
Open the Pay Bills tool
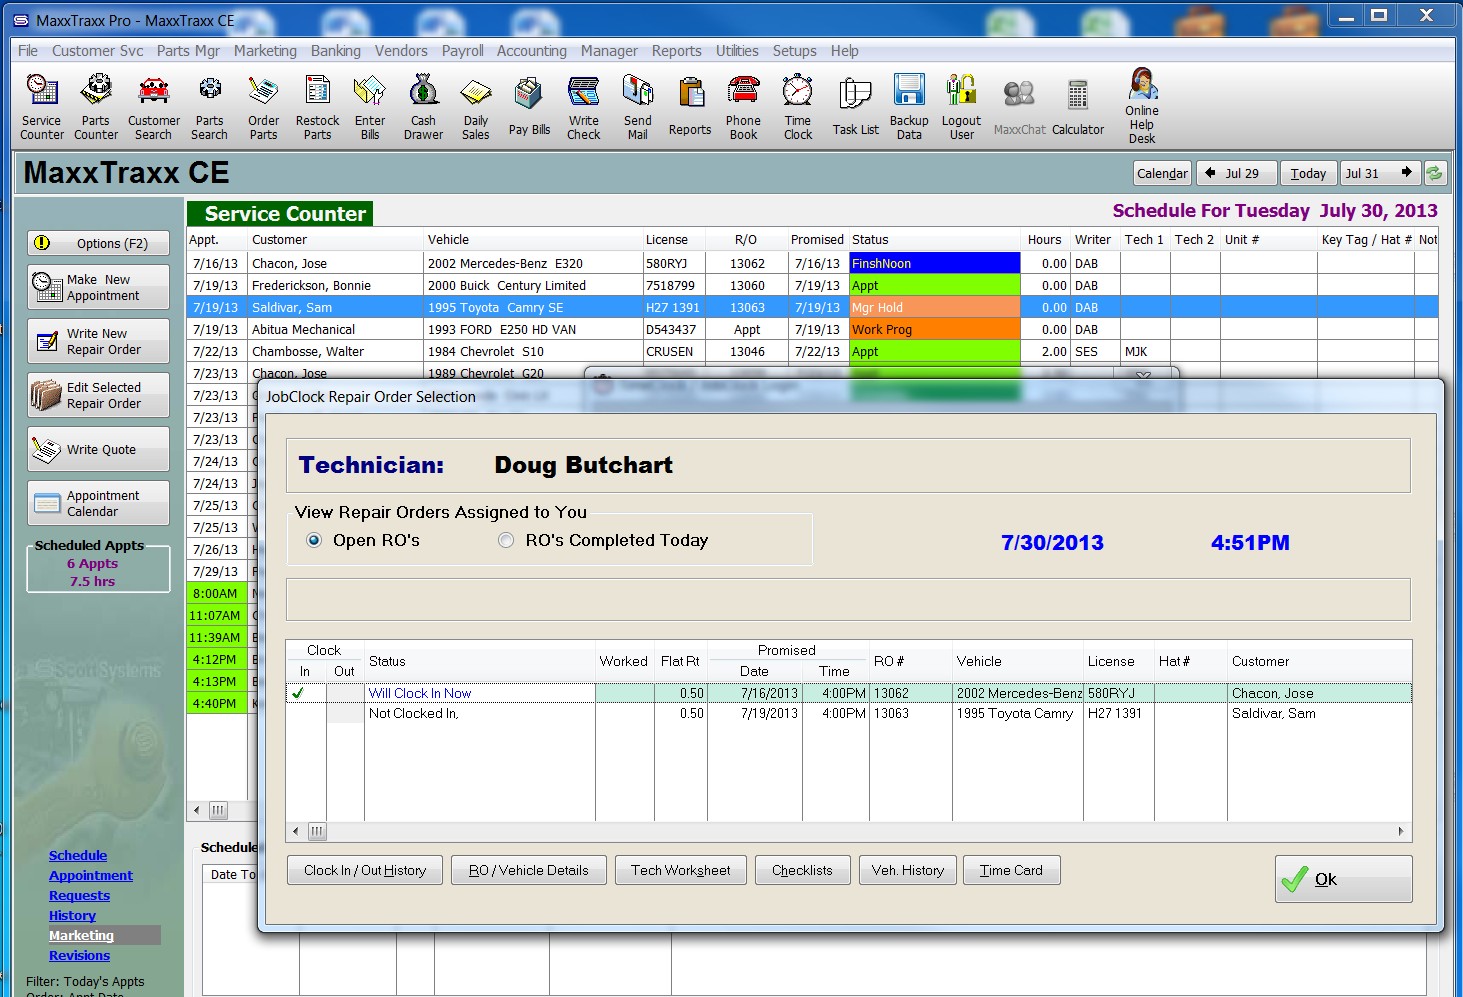[x=529, y=107]
